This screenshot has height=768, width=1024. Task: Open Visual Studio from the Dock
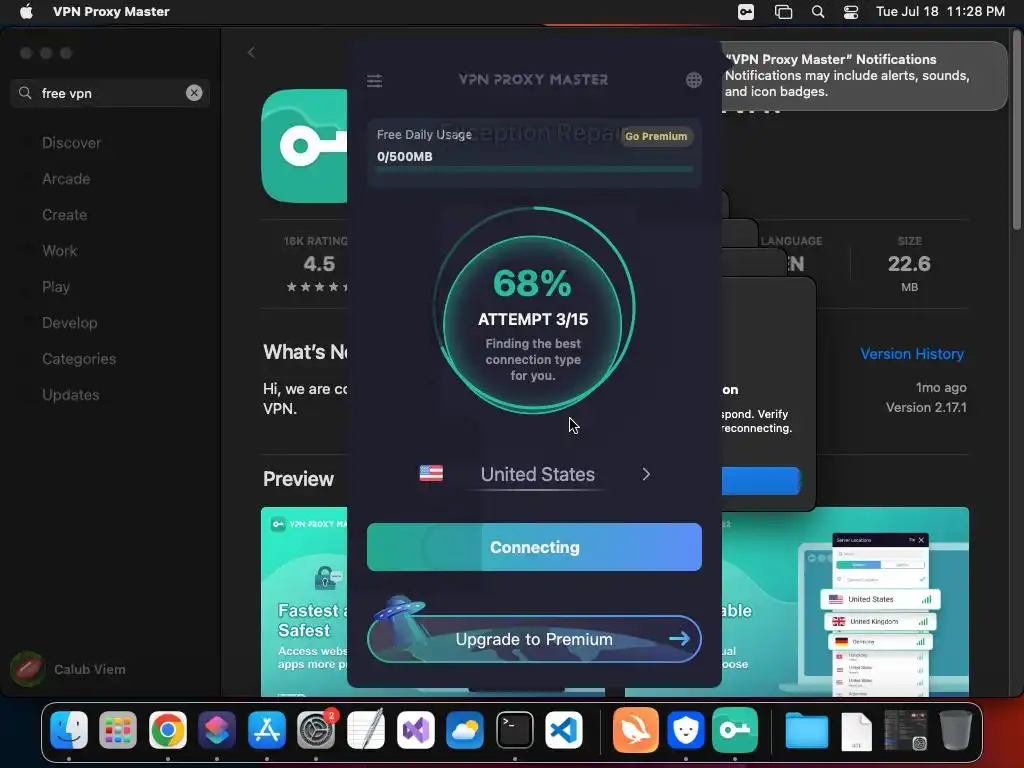[415, 729]
